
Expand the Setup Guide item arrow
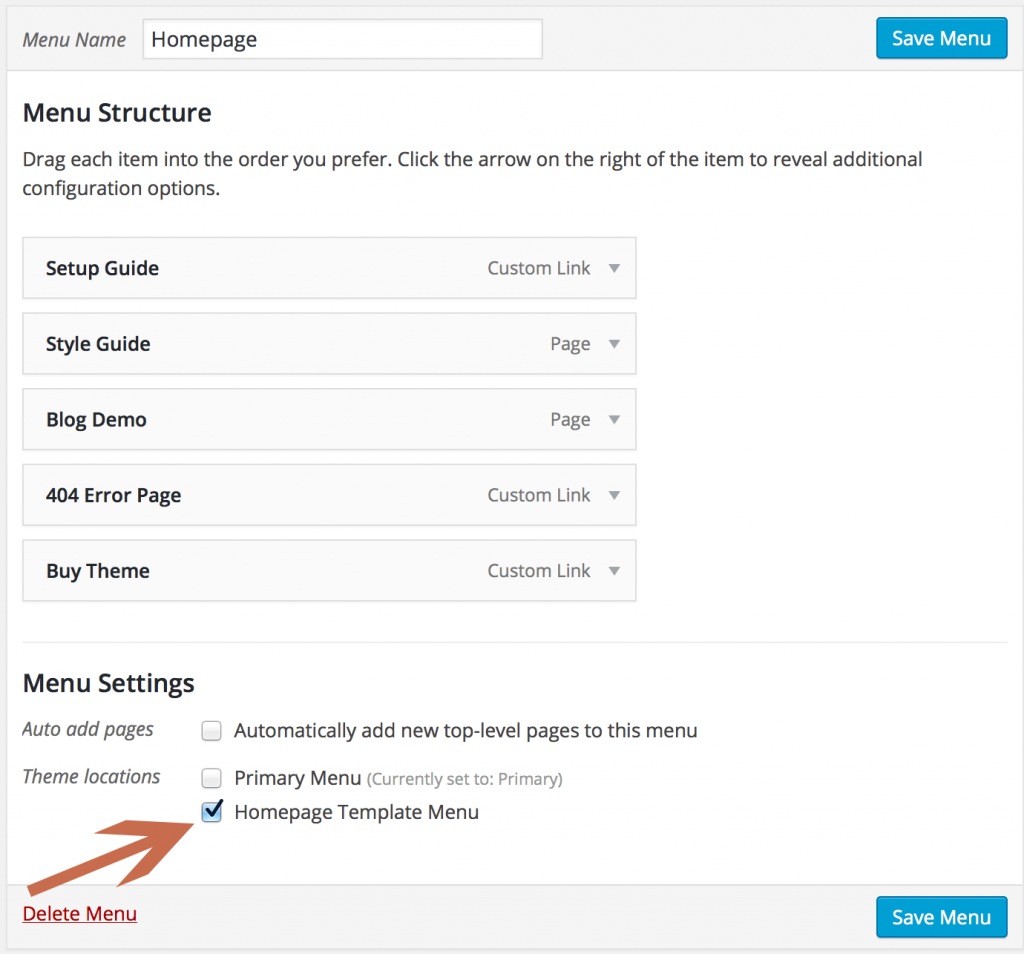click(x=614, y=268)
